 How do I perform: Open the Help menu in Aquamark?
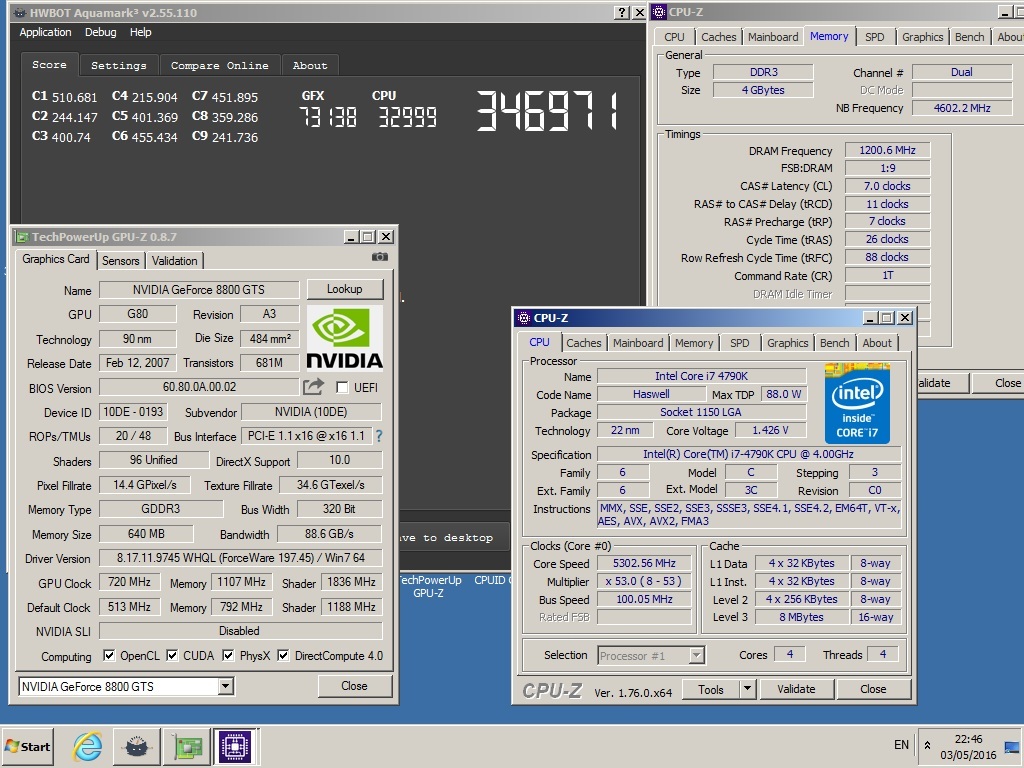[140, 32]
